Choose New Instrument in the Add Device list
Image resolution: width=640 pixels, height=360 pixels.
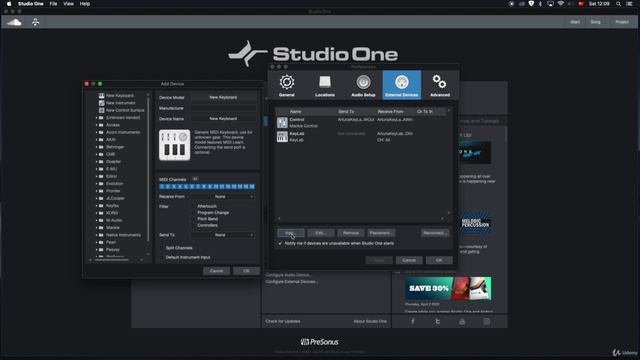point(120,103)
